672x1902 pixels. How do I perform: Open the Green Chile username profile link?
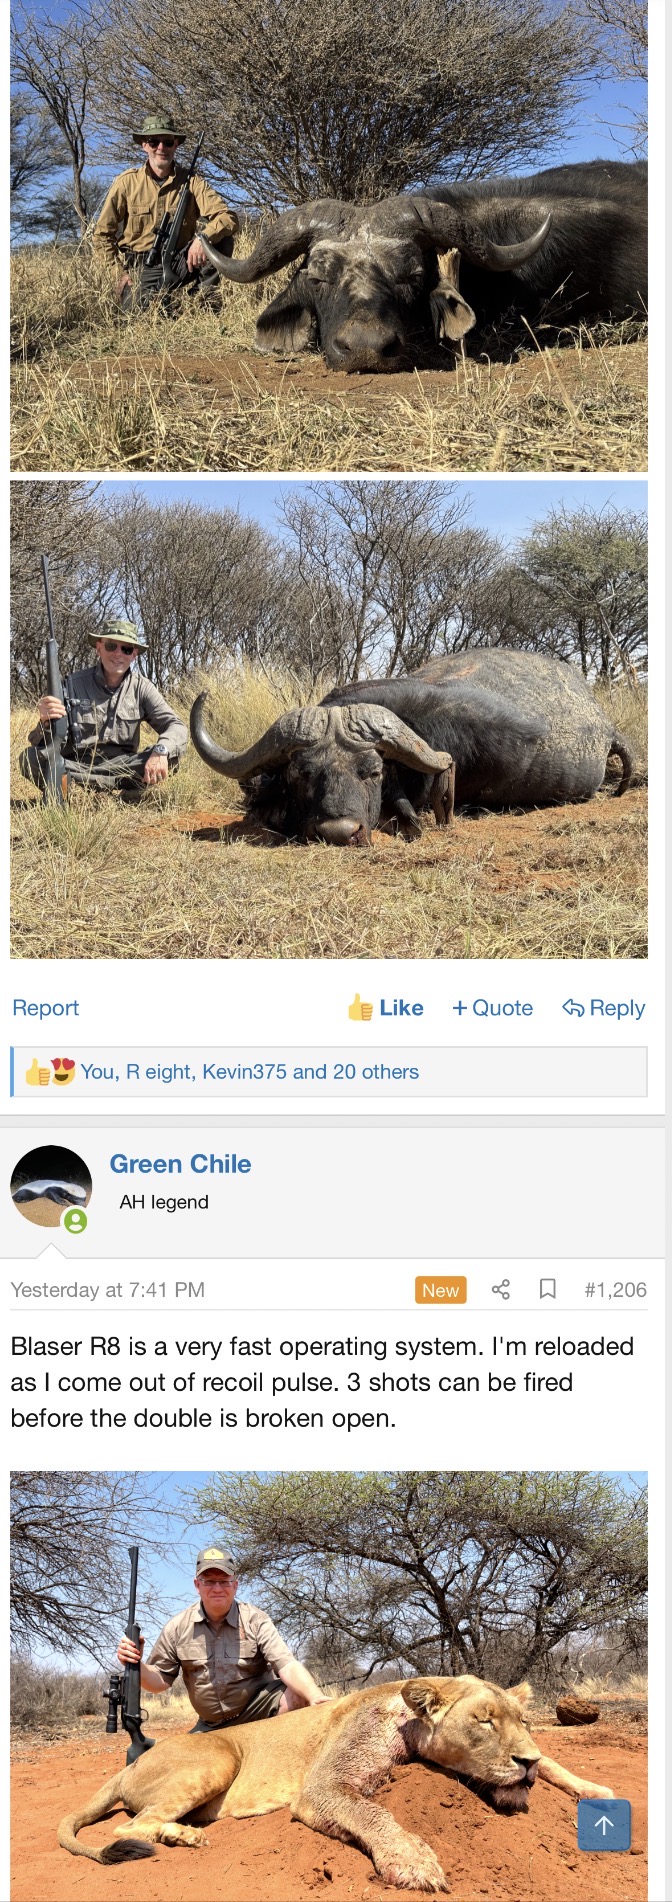coord(180,1164)
